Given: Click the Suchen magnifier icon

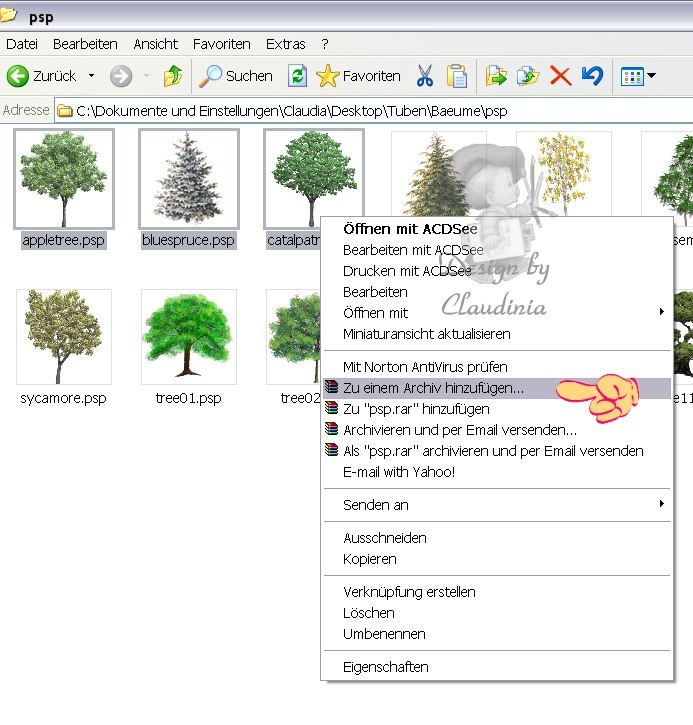Looking at the screenshot, I should tap(210, 76).
